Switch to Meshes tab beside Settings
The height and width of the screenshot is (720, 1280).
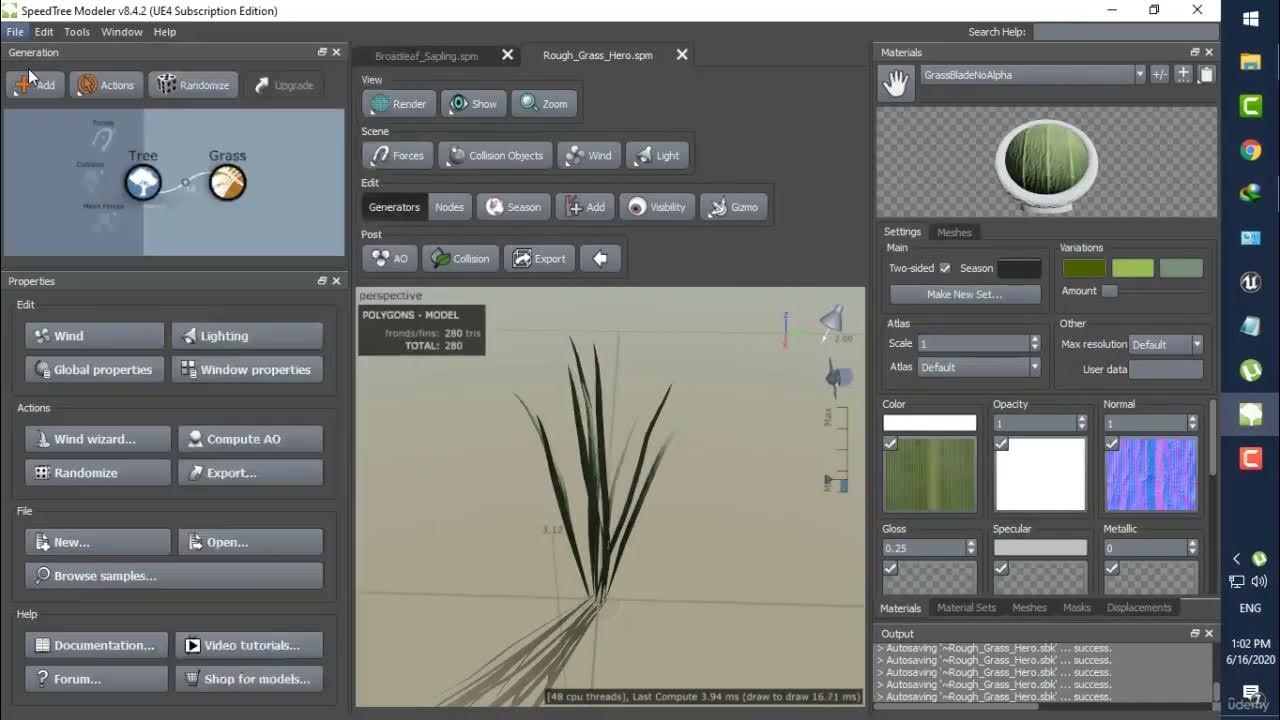[x=954, y=232]
